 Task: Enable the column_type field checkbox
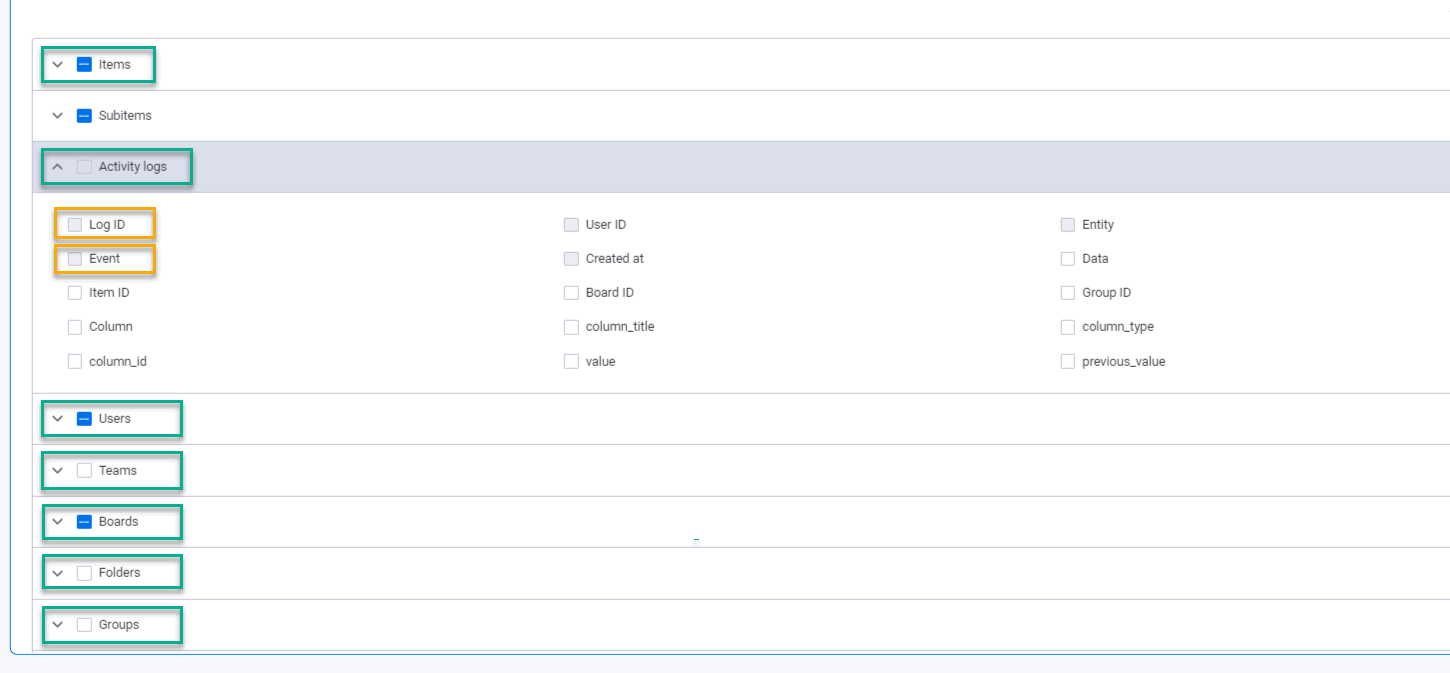1067,326
